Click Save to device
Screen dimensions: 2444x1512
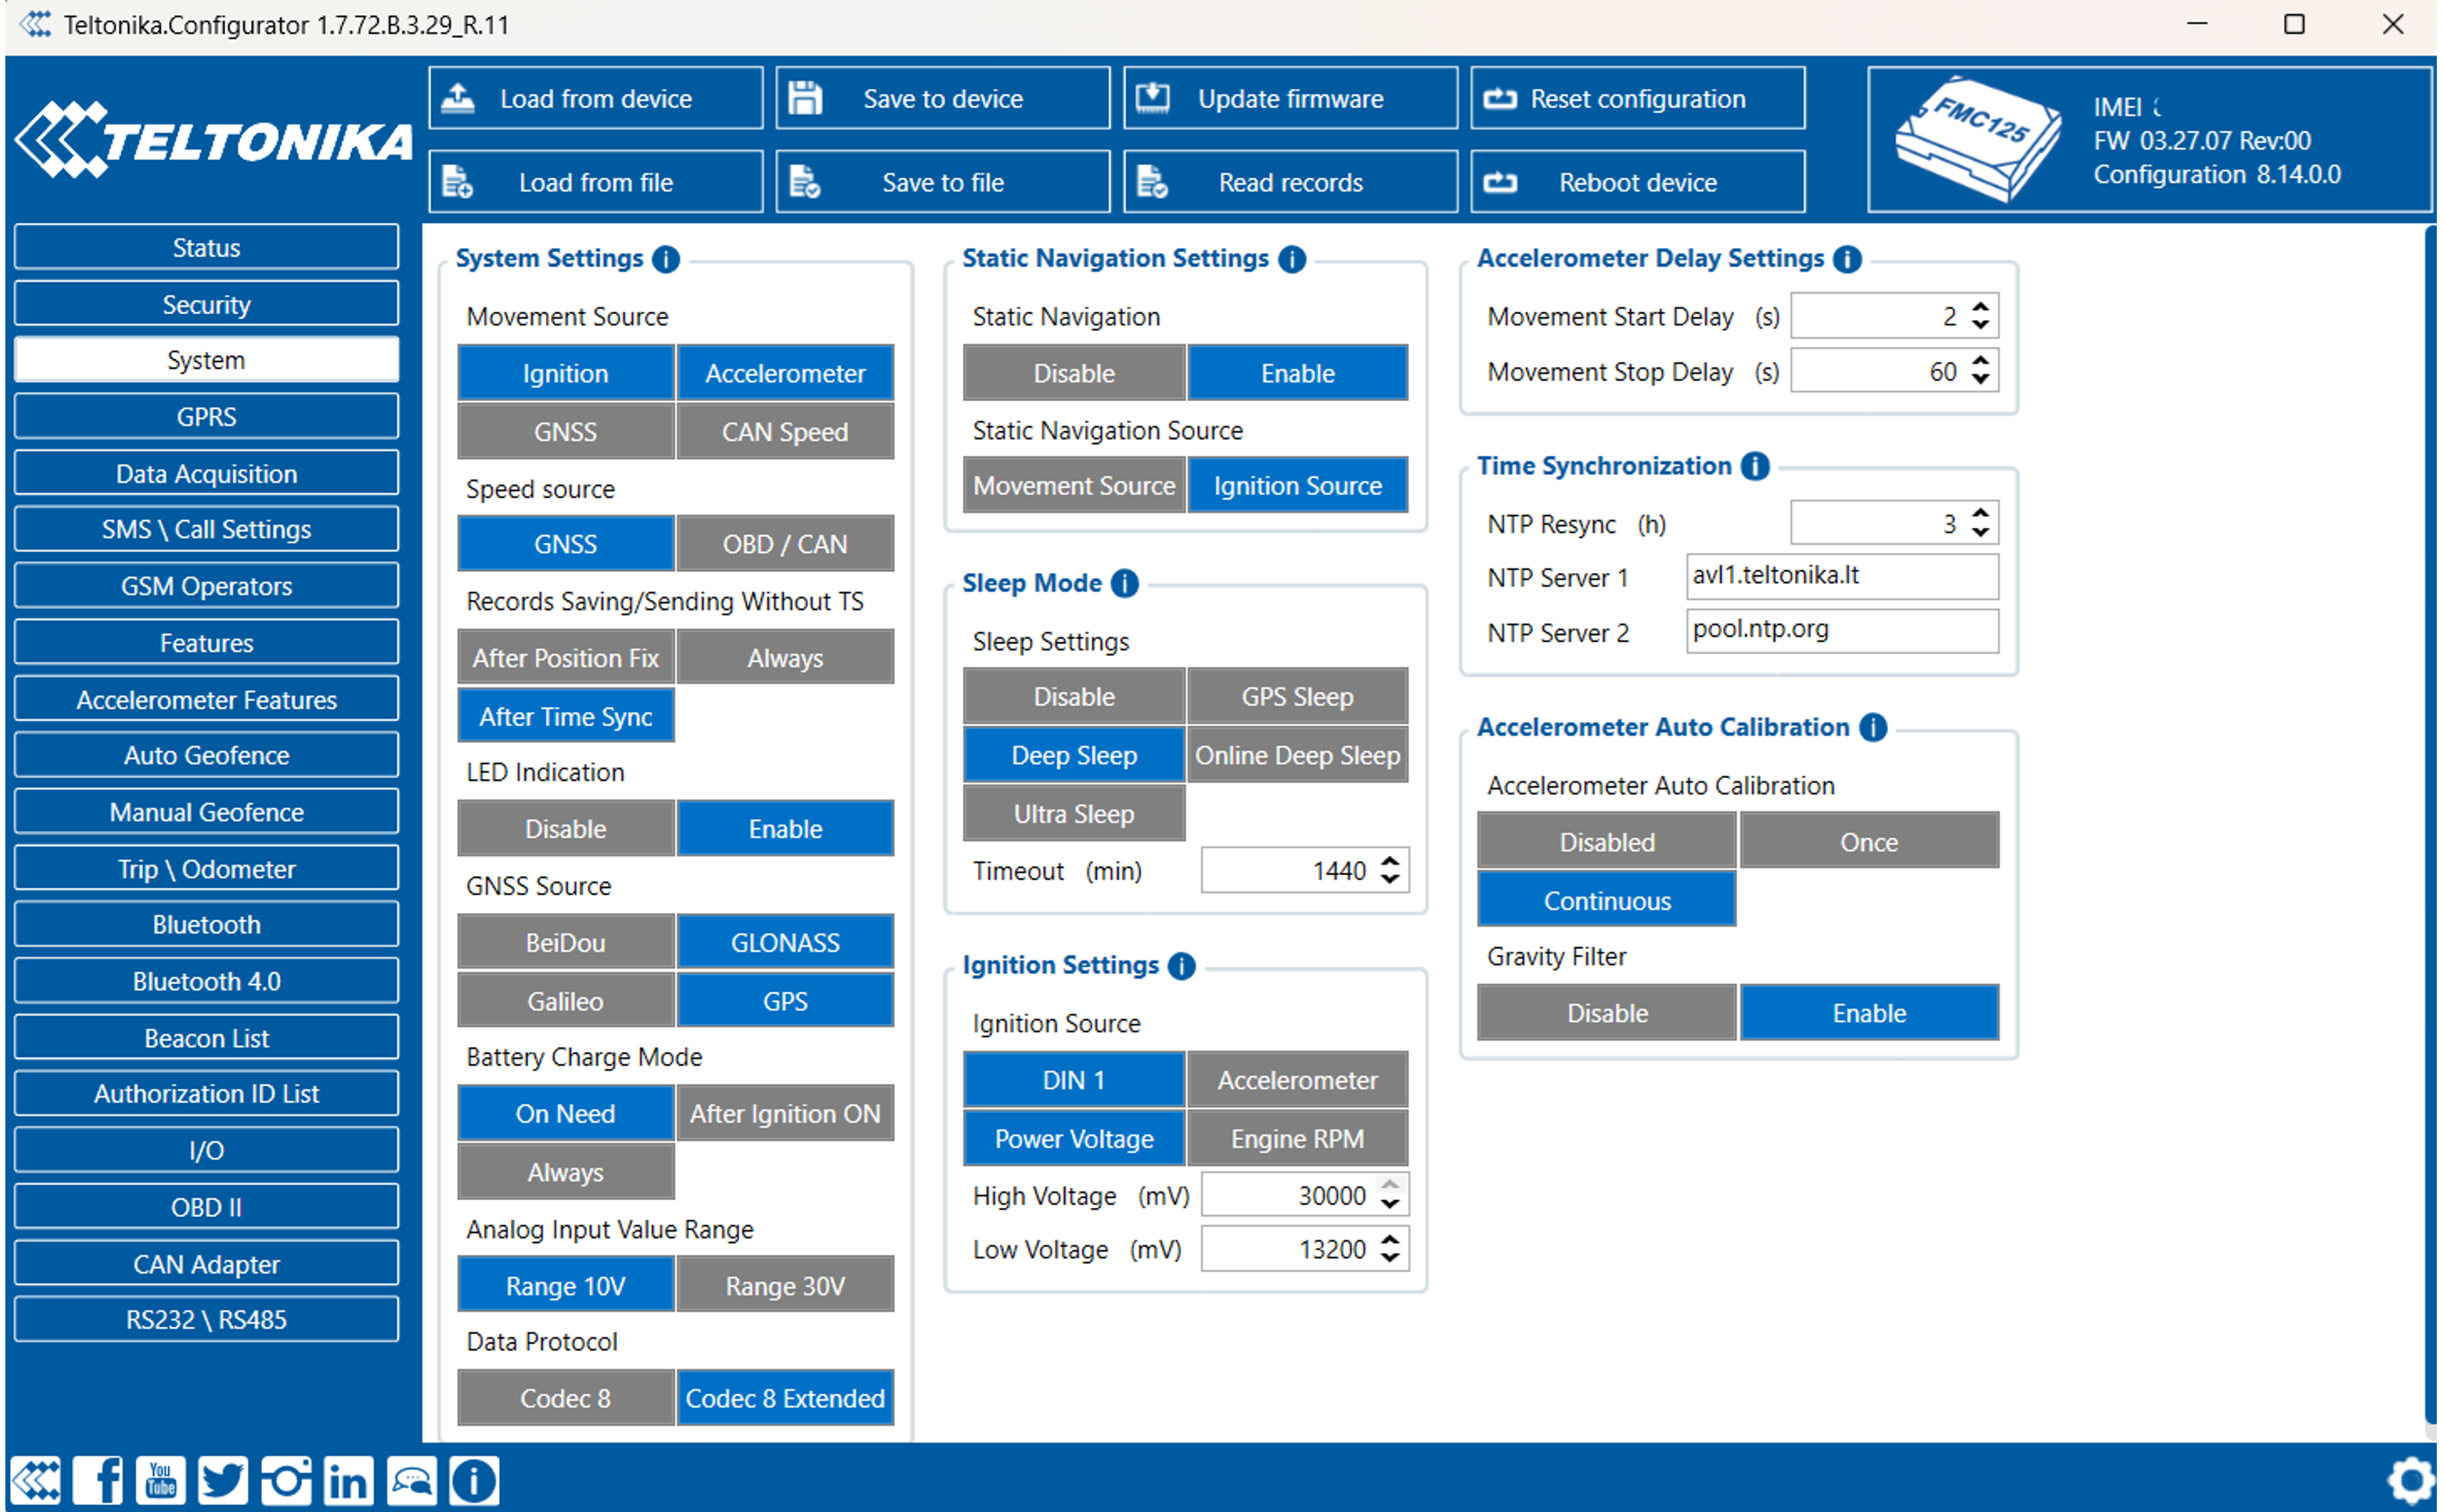[x=943, y=98]
